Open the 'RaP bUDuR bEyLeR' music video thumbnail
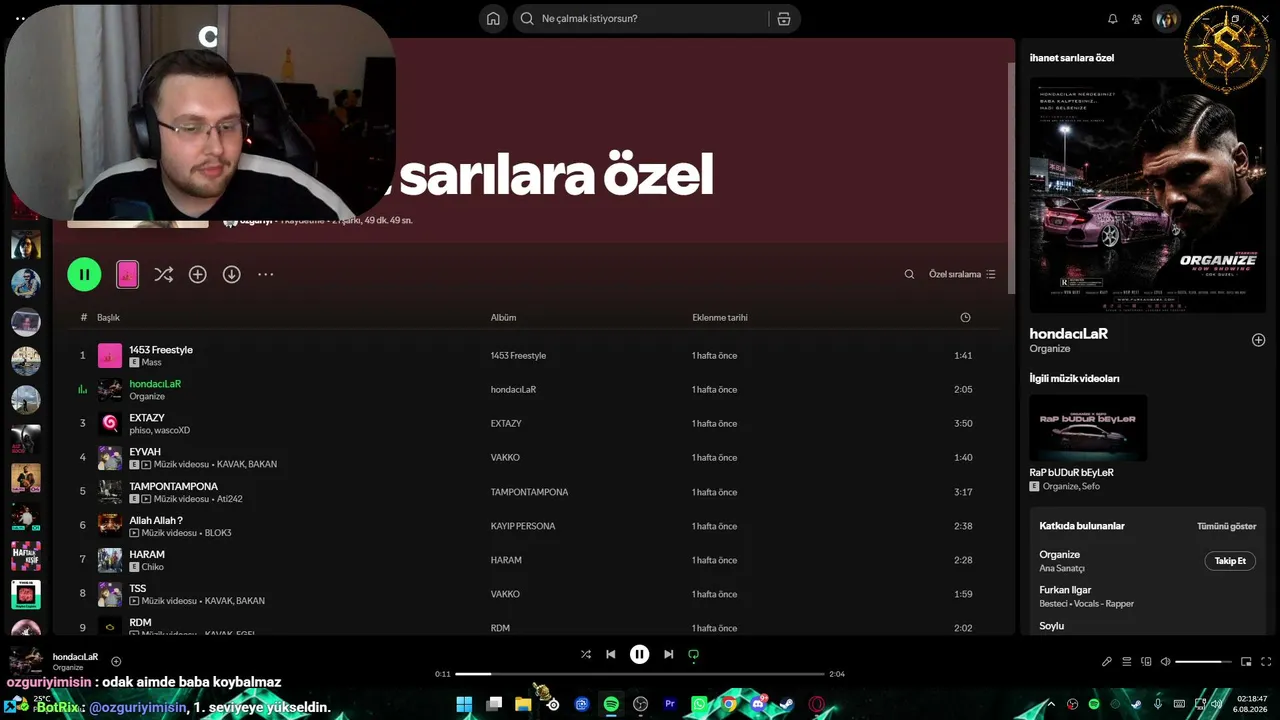 point(1089,428)
